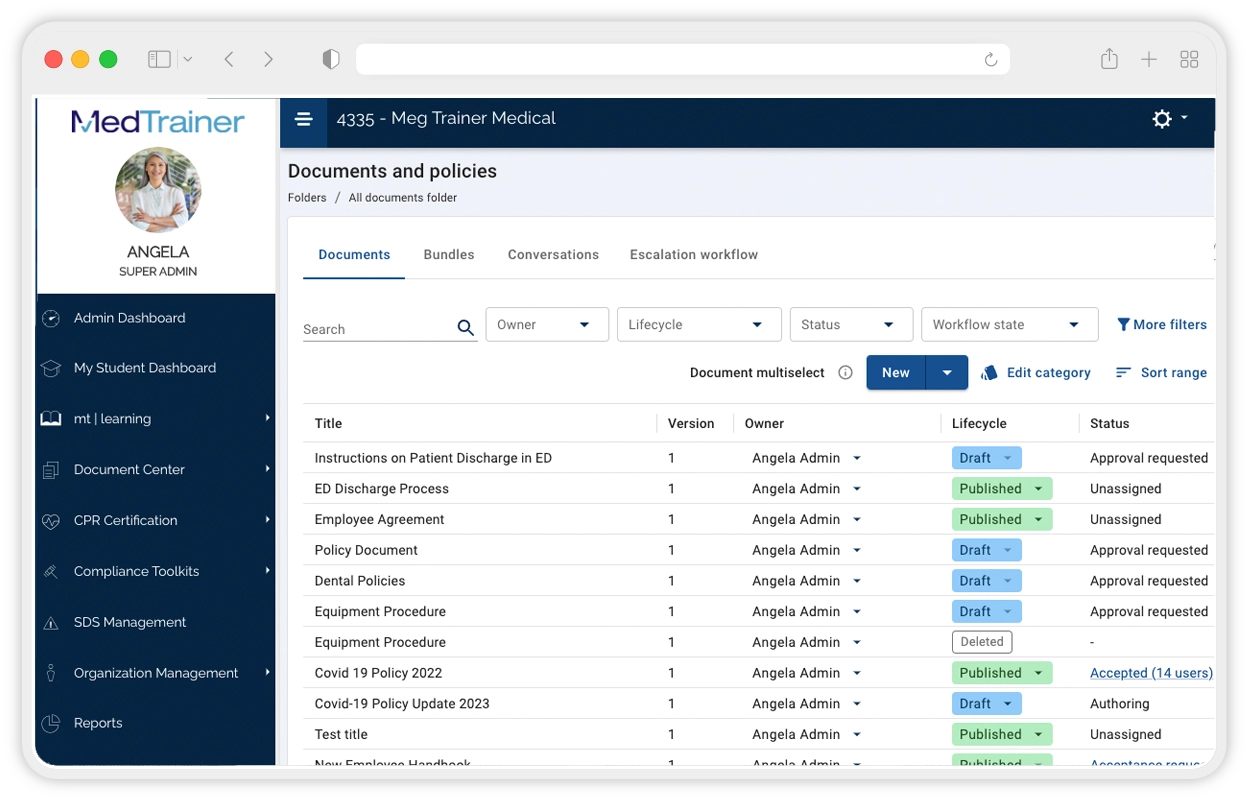Screen dimensions: 1250x800
Task: Click the Admin Dashboard gauge icon
Action: pyautogui.click(x=51, y=318)
